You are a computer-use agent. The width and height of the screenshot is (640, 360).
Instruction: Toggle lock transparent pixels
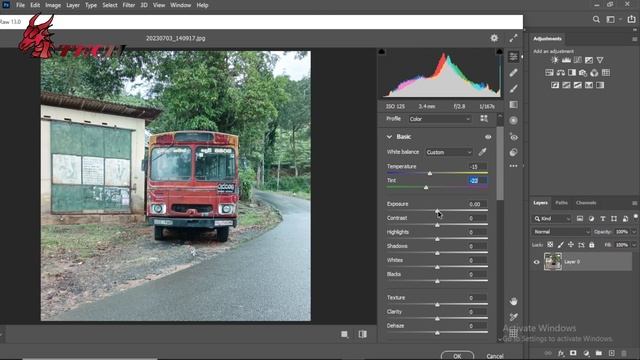[550, 245]
